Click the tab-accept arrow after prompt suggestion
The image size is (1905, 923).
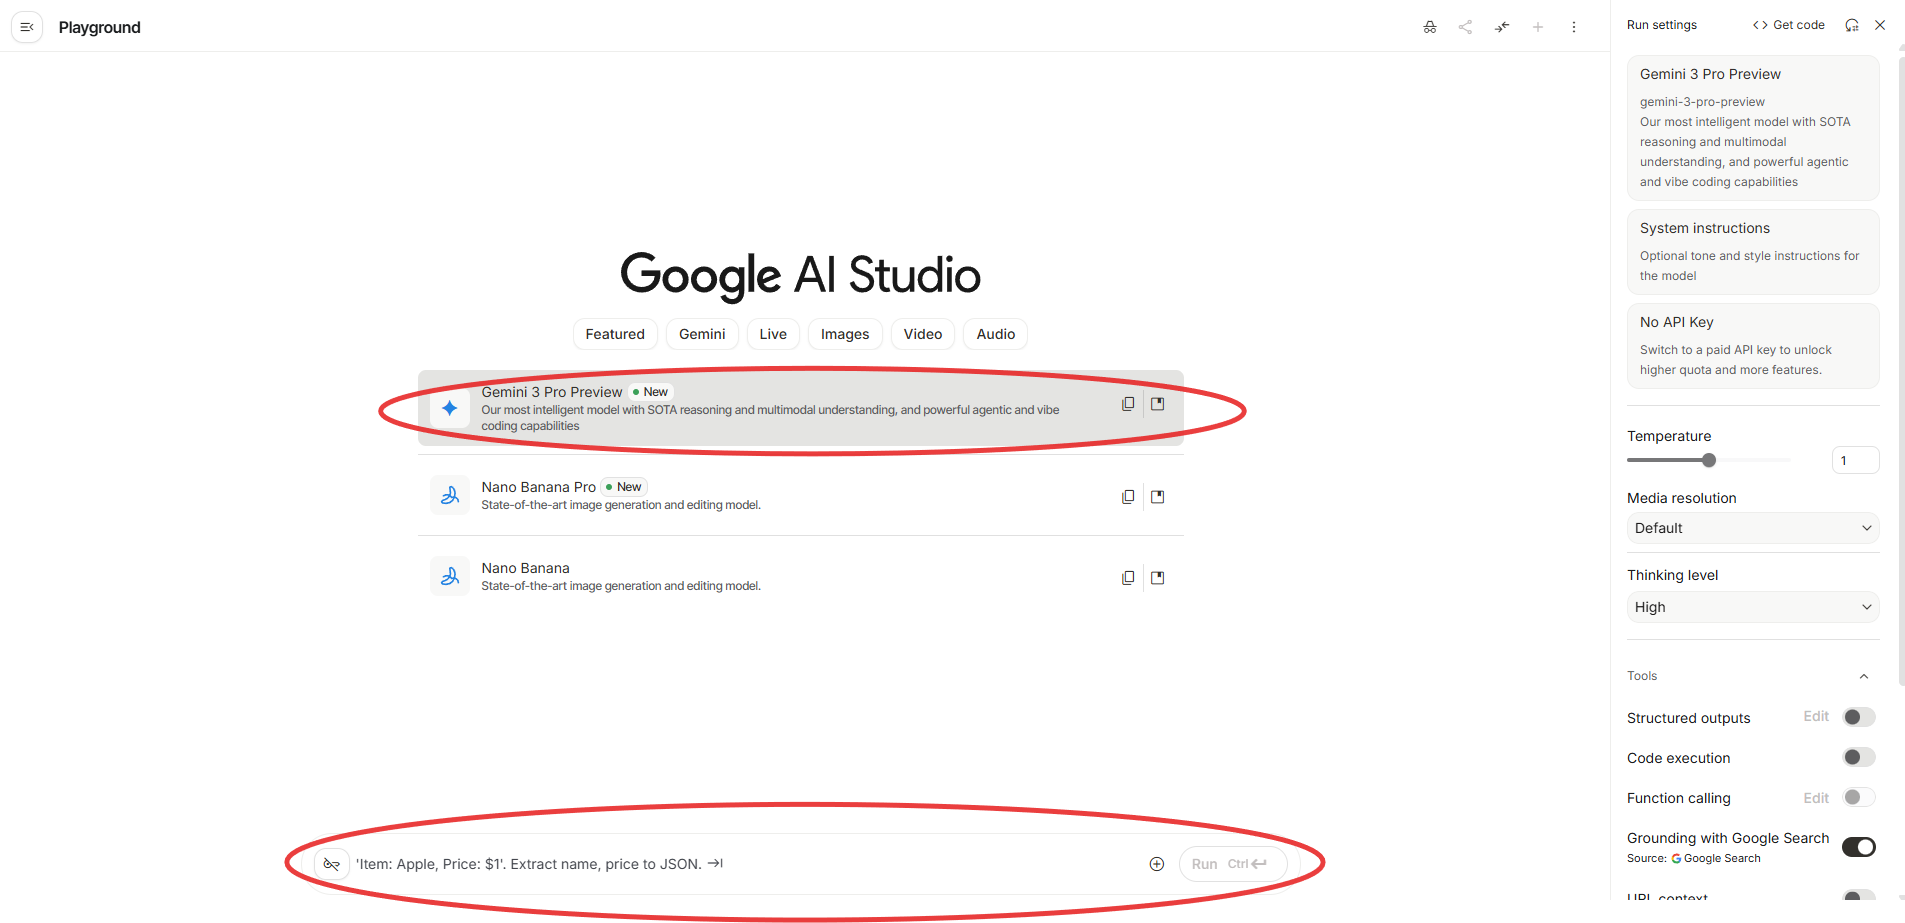(x=715, y=863)
